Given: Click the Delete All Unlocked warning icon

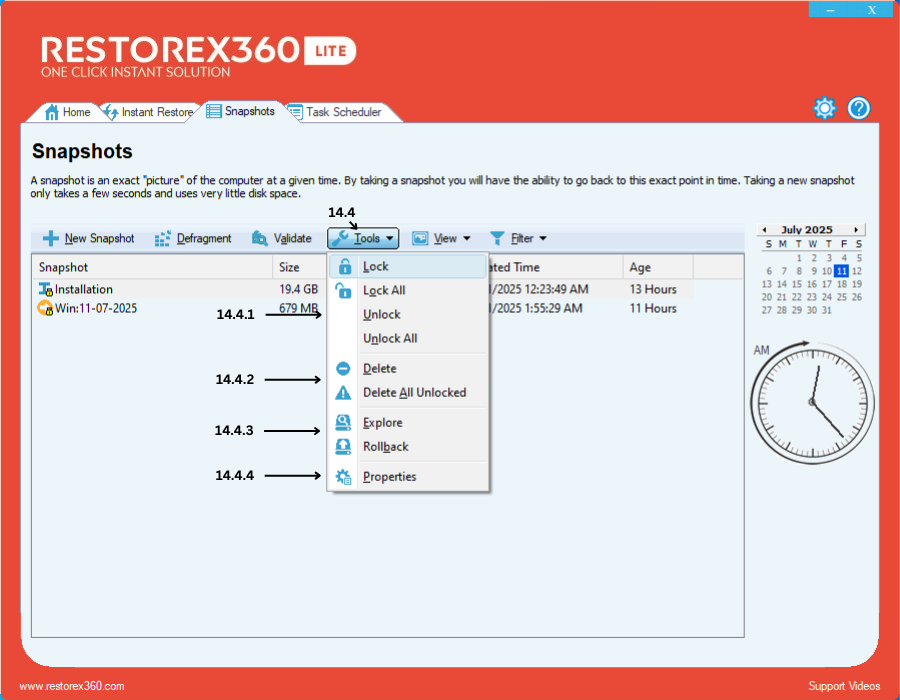Looking at the screenshot, I should coord(344,393).
